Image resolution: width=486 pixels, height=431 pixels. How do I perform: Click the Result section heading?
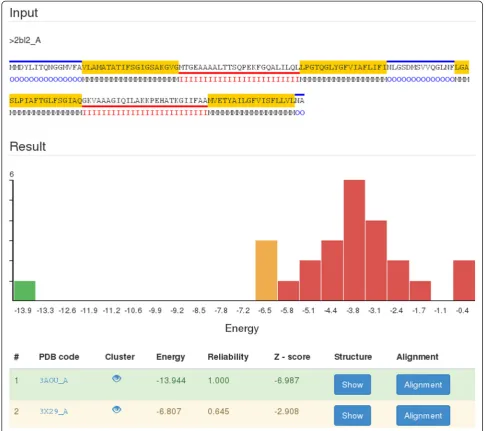(x=28, y=146)
